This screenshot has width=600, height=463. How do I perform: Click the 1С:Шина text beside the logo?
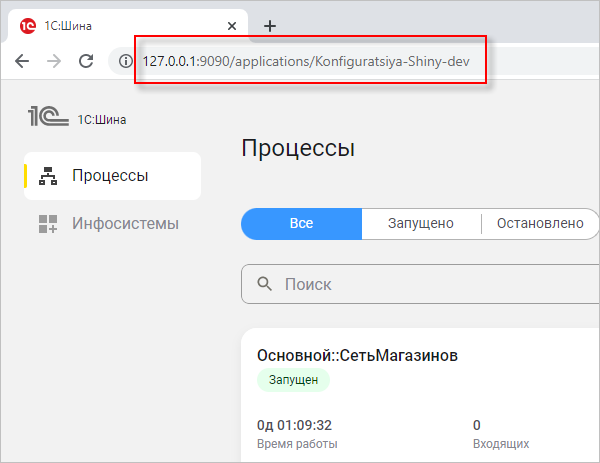tap(102, 120)
